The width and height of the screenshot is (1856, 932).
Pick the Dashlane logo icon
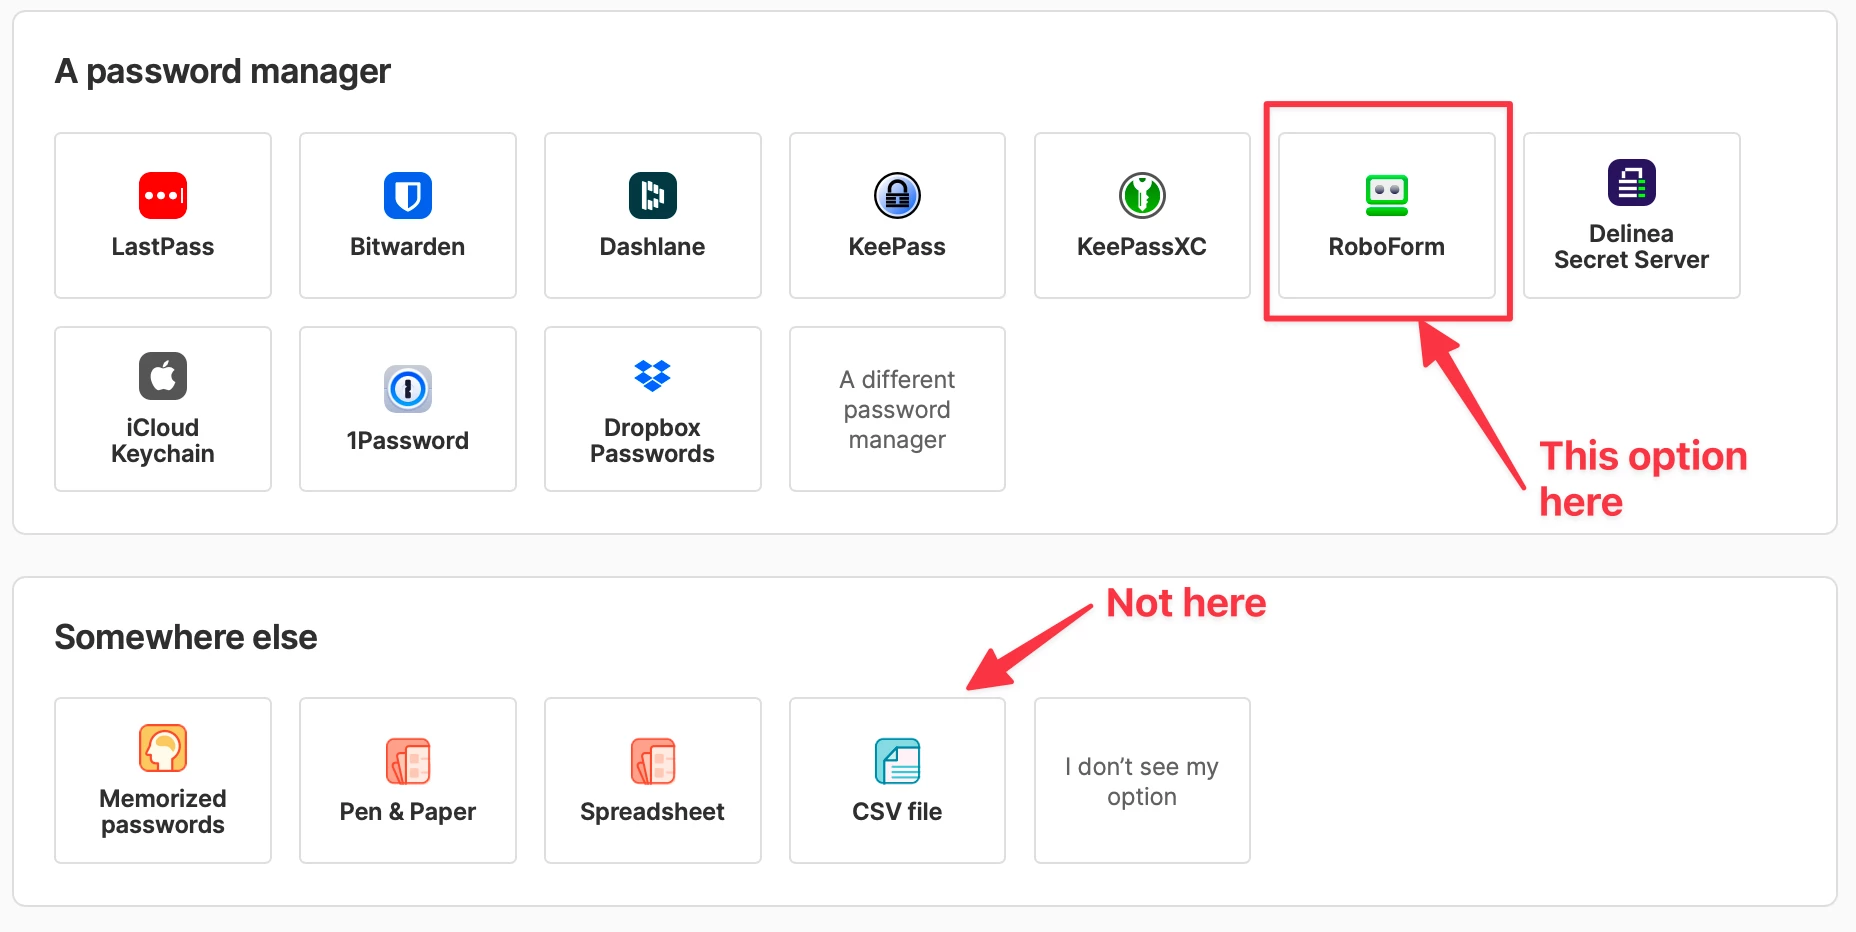[x=653, y=195]
